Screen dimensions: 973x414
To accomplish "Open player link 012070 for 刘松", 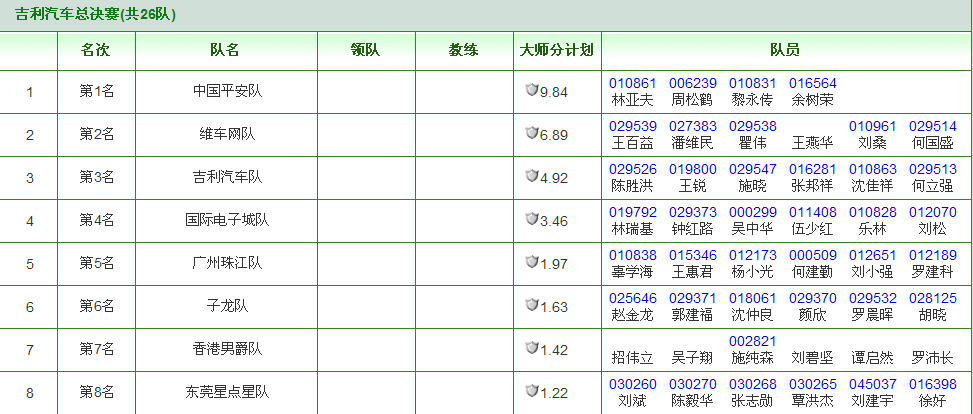I will pos(932,212).
